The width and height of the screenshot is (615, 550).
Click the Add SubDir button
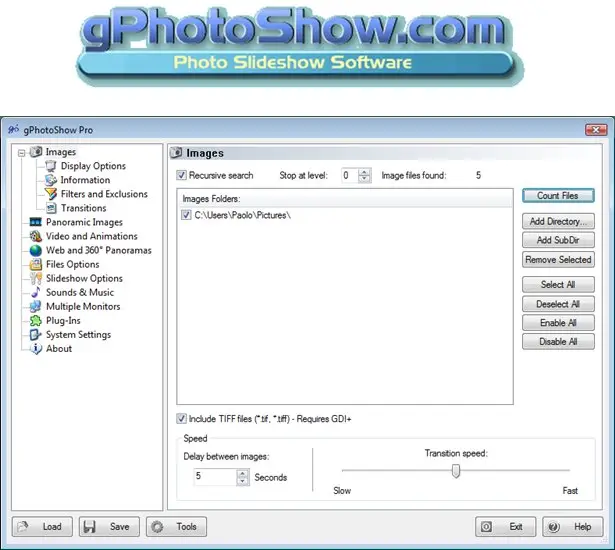558,240
